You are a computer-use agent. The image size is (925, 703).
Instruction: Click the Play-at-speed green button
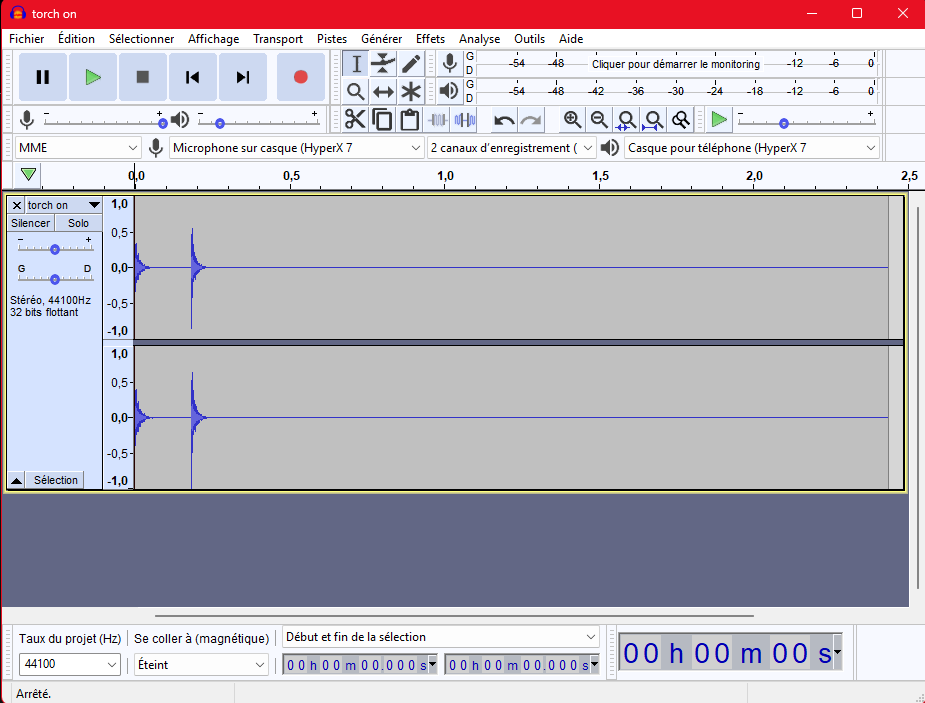pos(719,120)
